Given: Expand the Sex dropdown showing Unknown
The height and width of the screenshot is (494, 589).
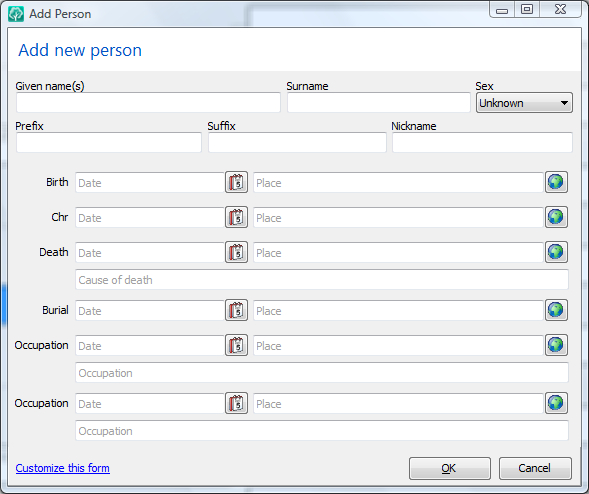Looking at the screenshot, I should click(524, 103).
